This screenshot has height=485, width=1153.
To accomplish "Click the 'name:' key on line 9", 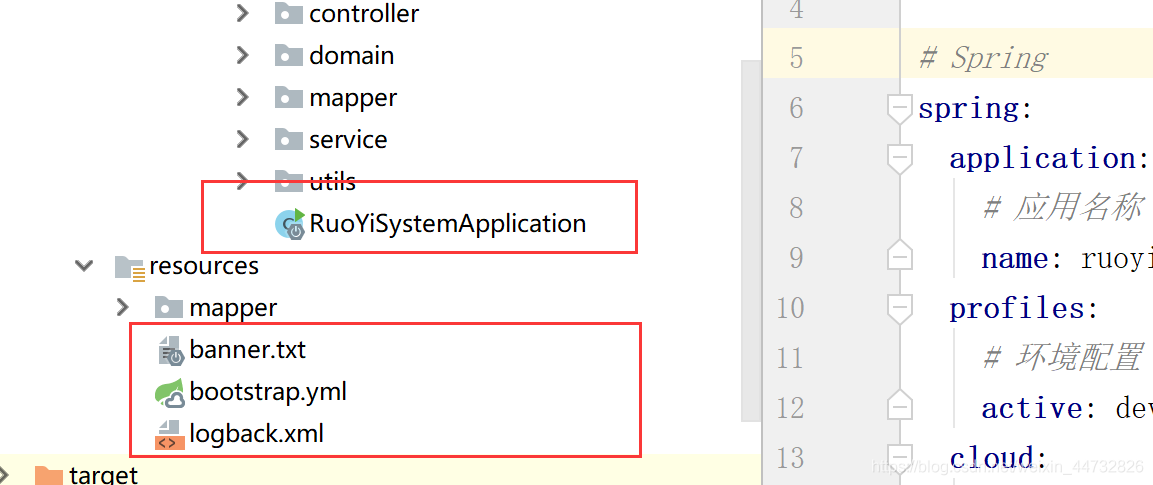I will pyautogui.click(x=1023, y=259).
